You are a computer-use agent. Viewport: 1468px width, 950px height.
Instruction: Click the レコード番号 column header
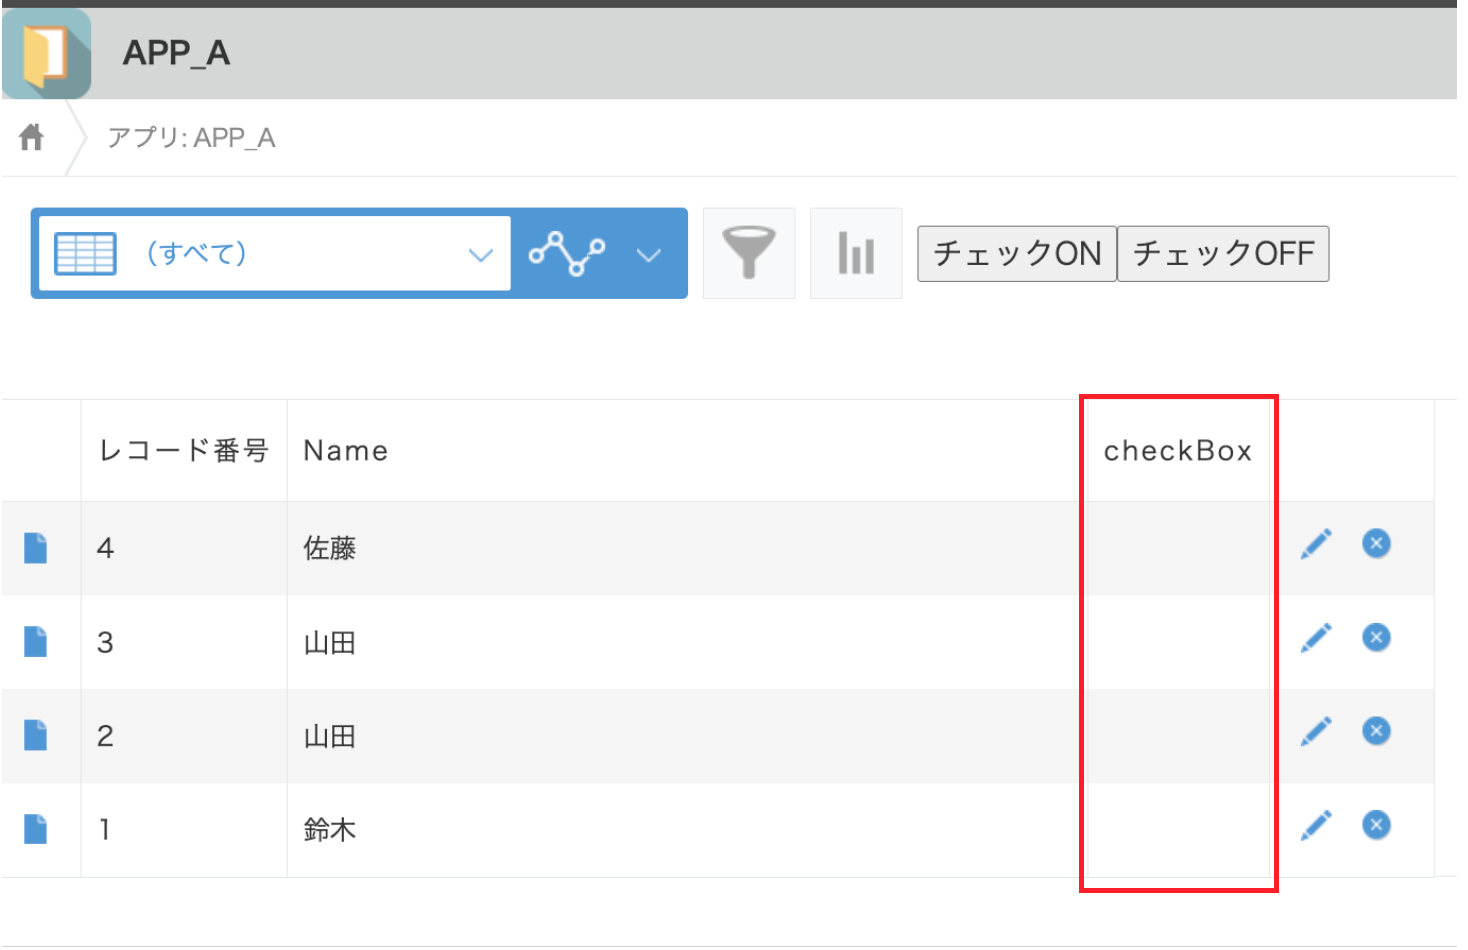pyautogui.click(x=184, y=451)
